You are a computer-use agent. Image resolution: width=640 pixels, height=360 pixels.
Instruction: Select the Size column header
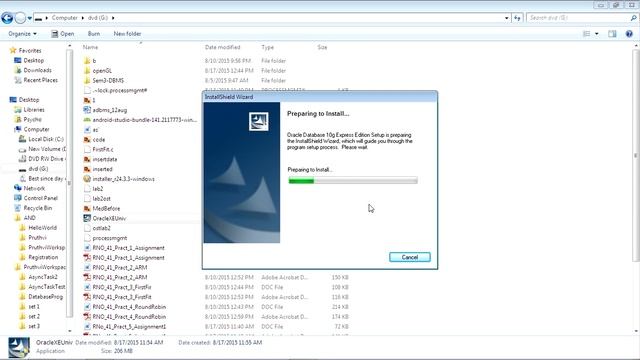coord(322,47)
